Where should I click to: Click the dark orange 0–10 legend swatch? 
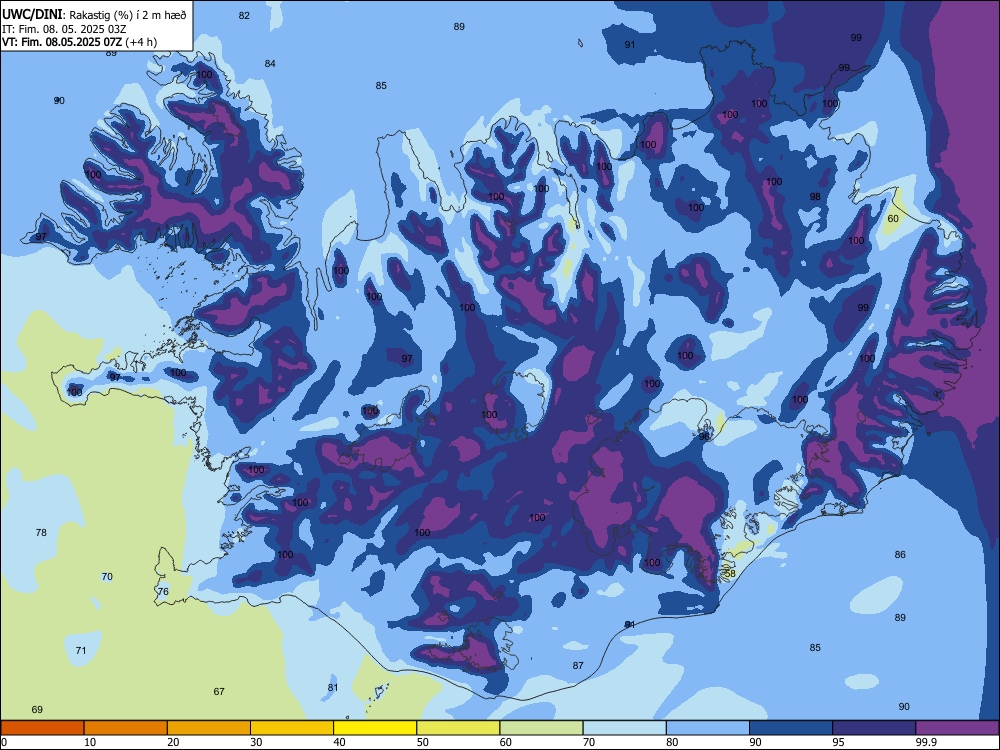[x=42, y=728]
